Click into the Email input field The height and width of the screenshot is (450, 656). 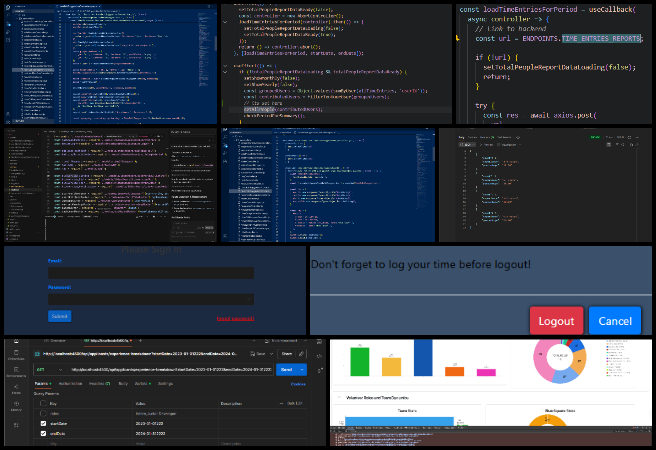(150, 273)
